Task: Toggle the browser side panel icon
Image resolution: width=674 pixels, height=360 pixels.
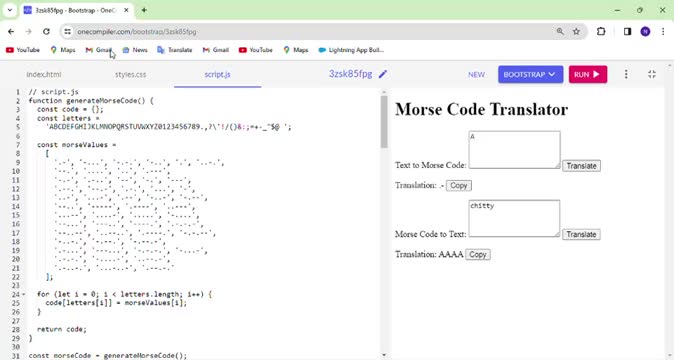Action: point(627,31)
